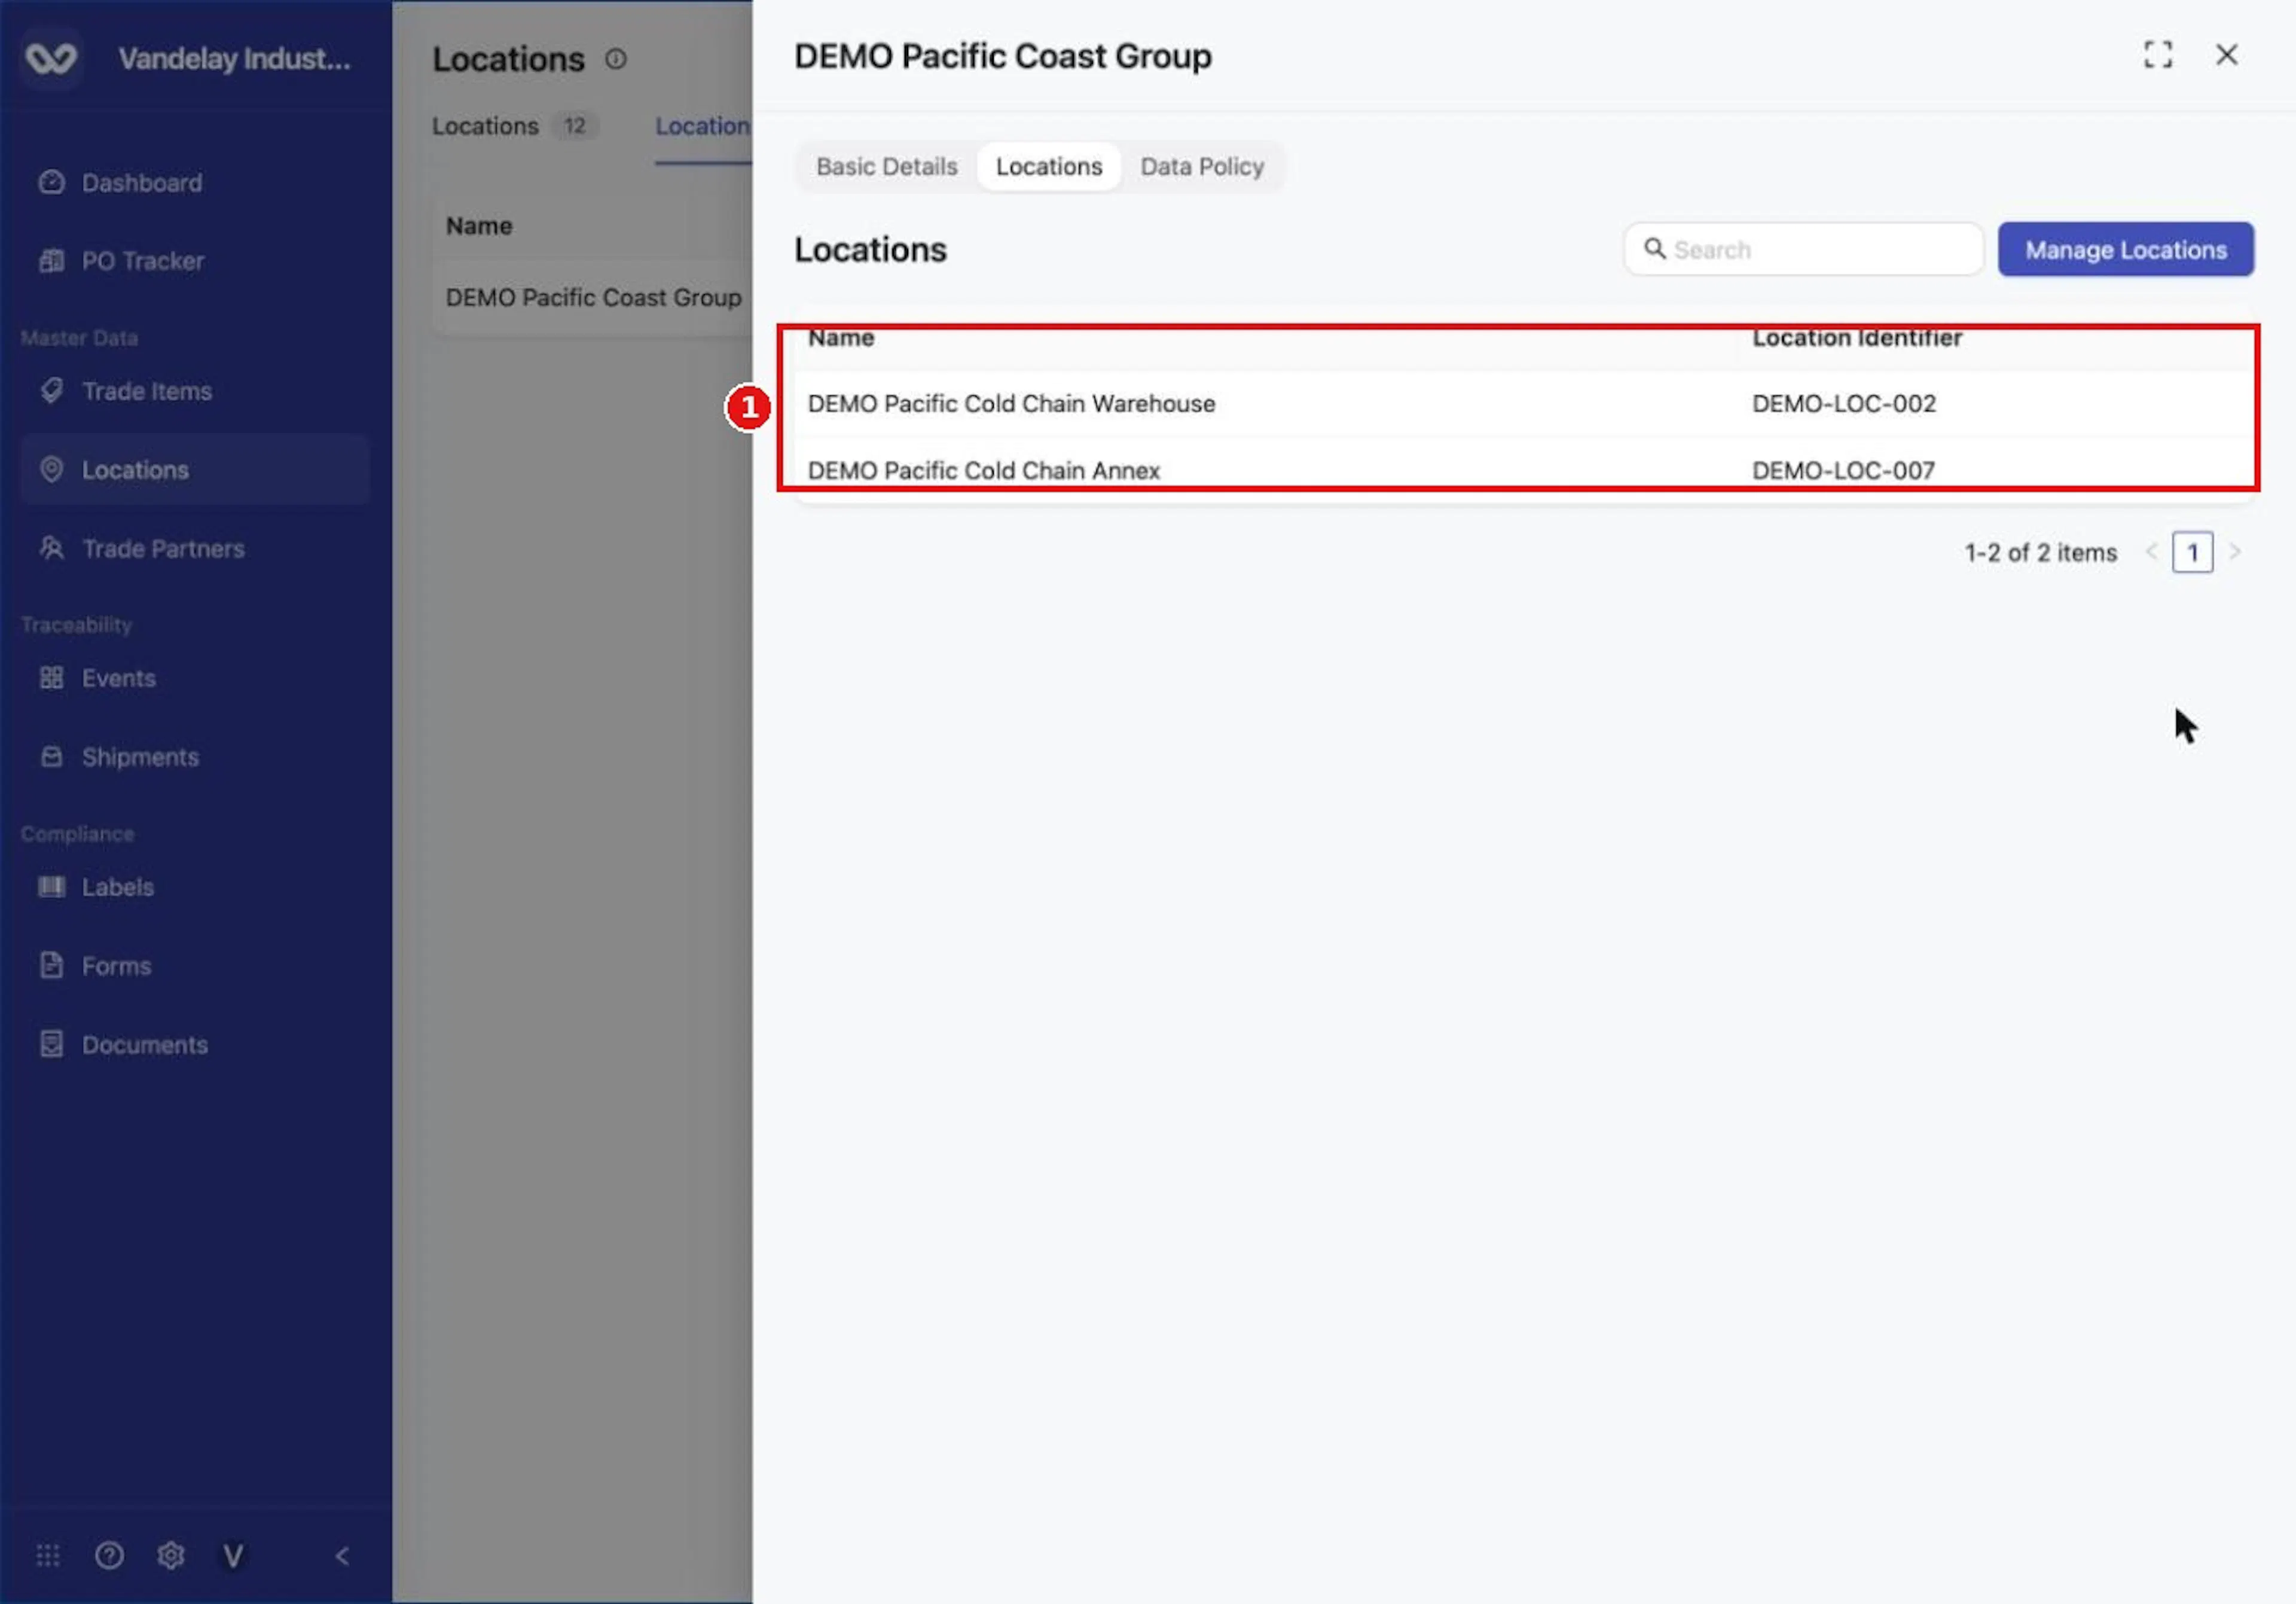Click Manage Locations button
Screen dimensions: 2296x1604
(2126, 250)
